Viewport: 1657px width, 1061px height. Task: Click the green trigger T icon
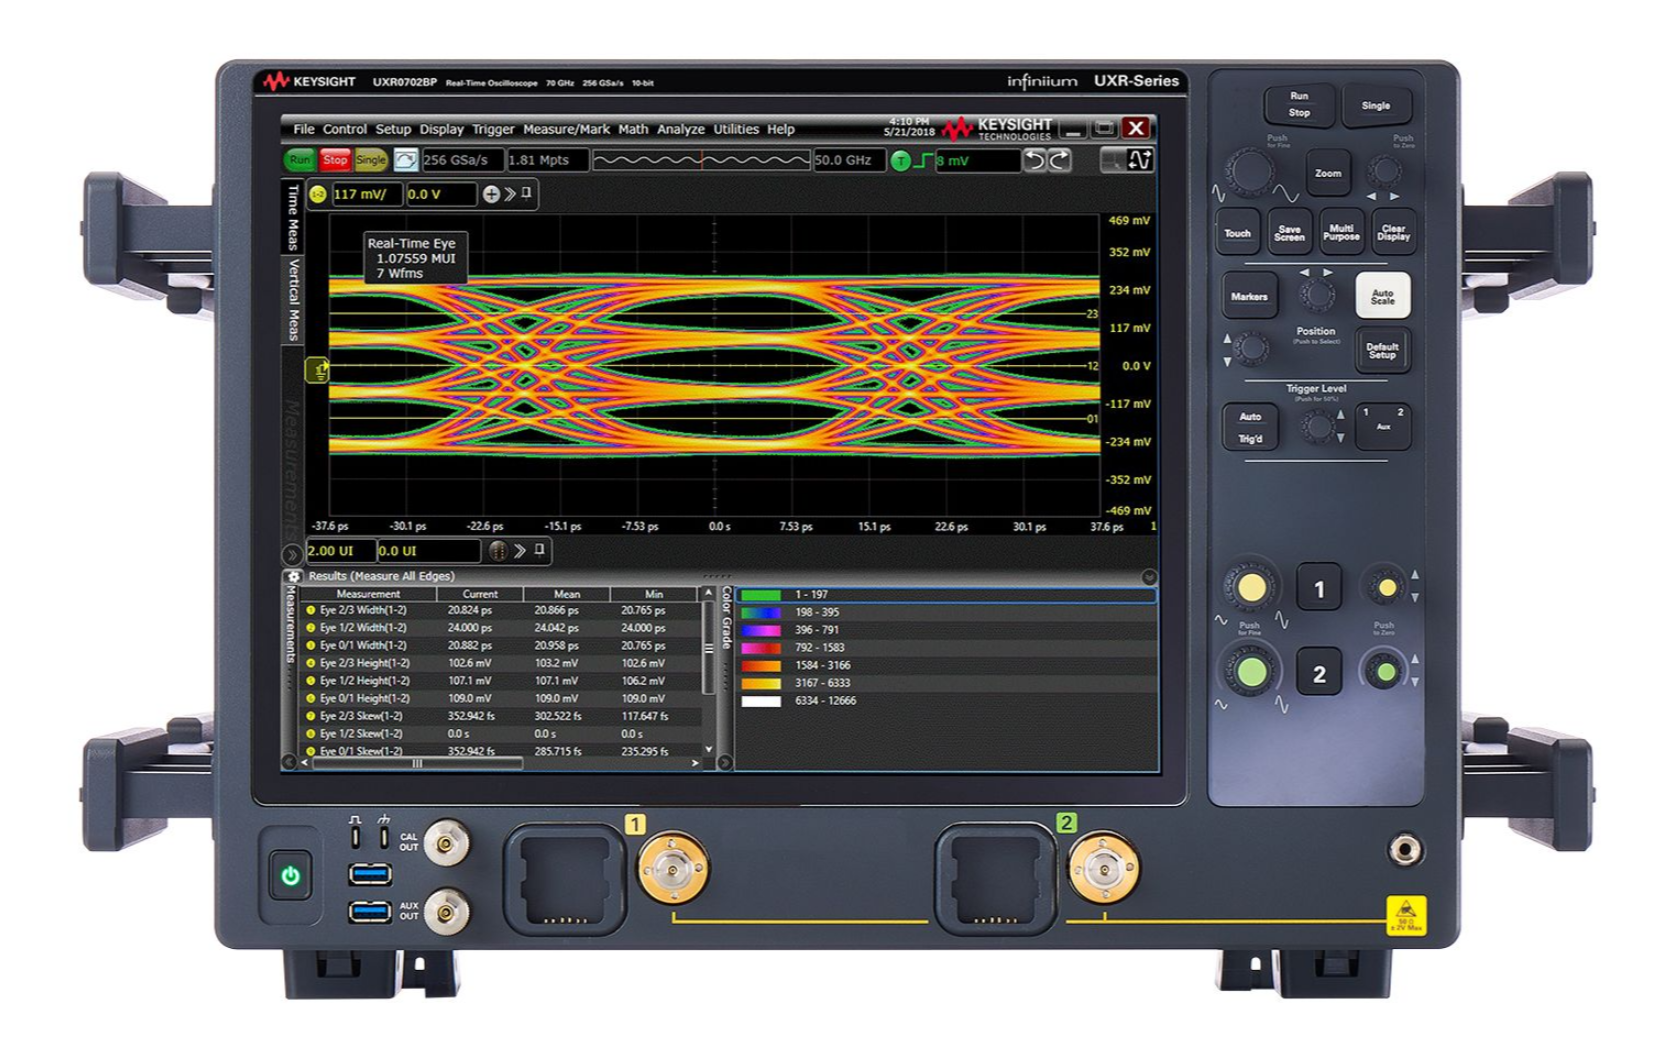click(x=900, y=161)
